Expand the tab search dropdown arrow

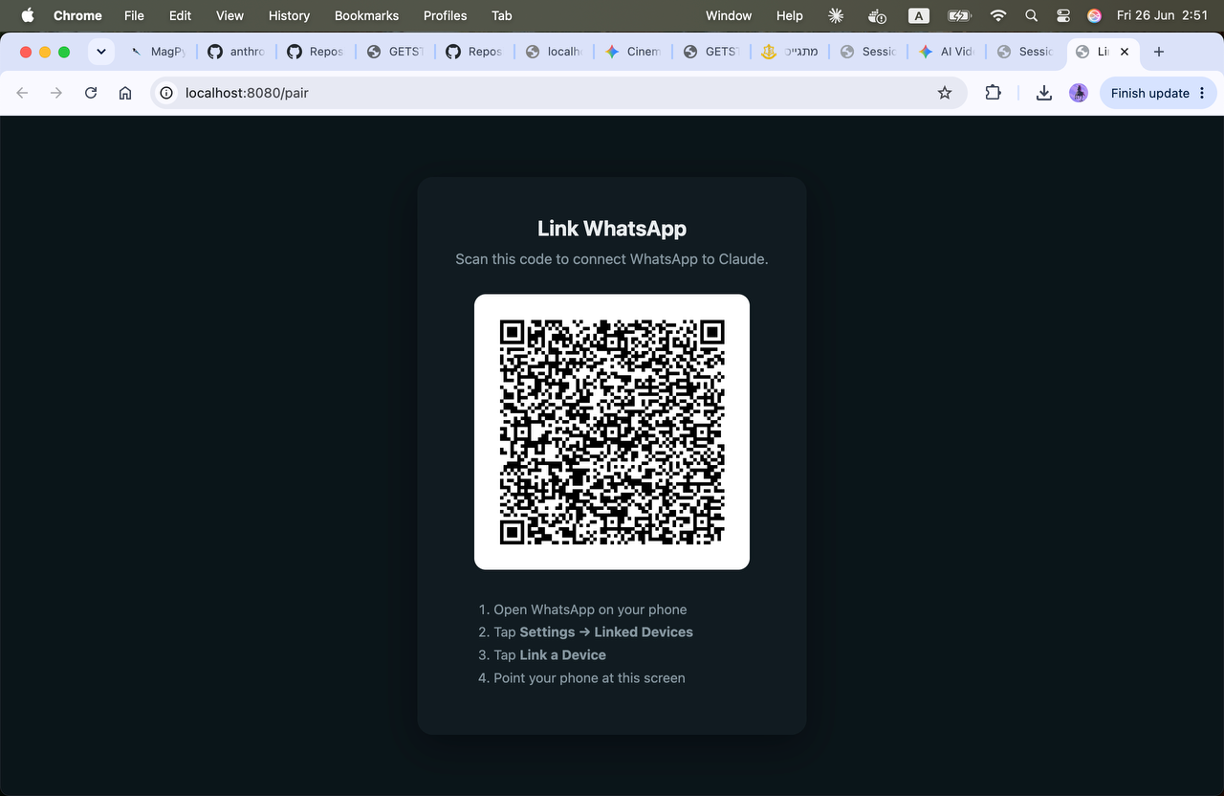(101, 52)
